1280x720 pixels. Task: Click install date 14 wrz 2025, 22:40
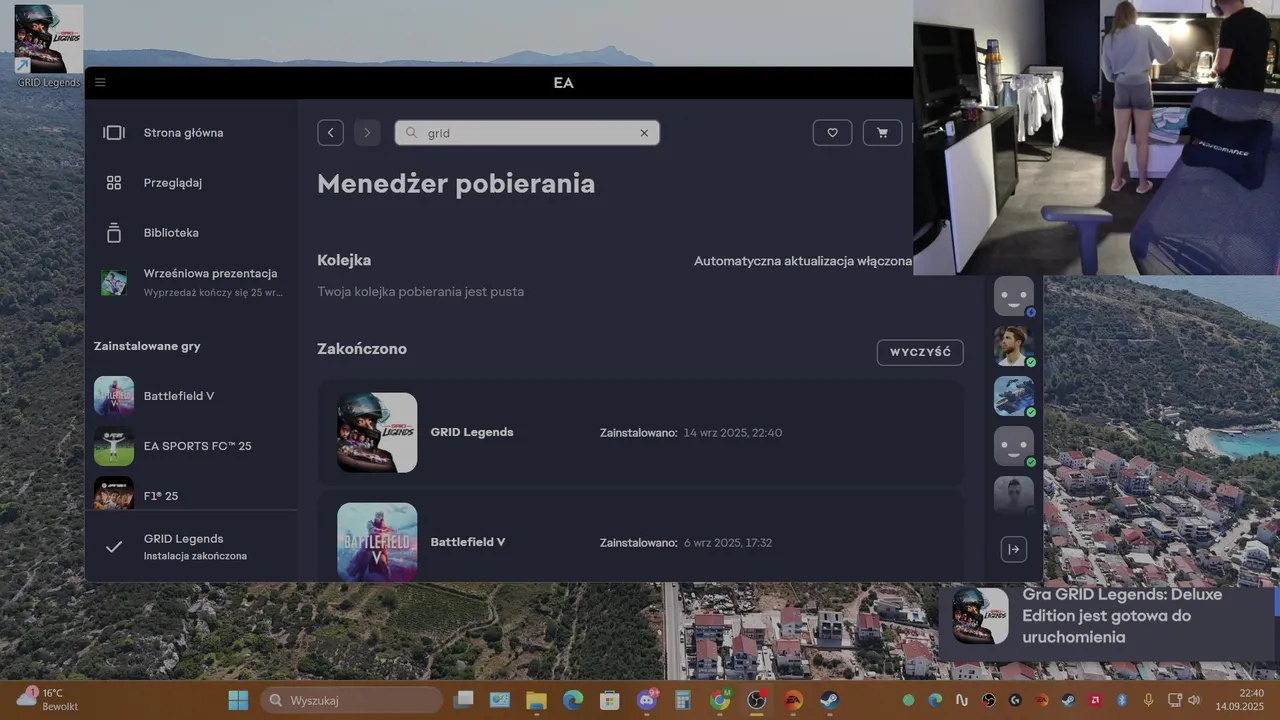coord(733,433)
